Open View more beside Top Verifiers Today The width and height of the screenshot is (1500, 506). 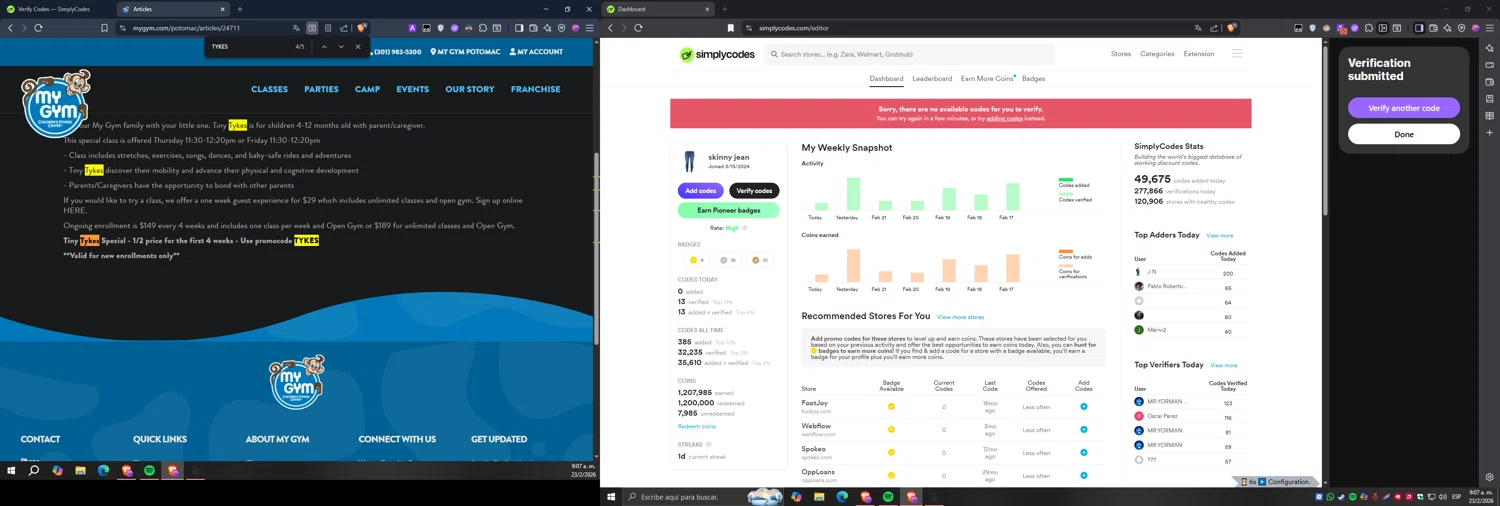click(x=1224, y=366)
